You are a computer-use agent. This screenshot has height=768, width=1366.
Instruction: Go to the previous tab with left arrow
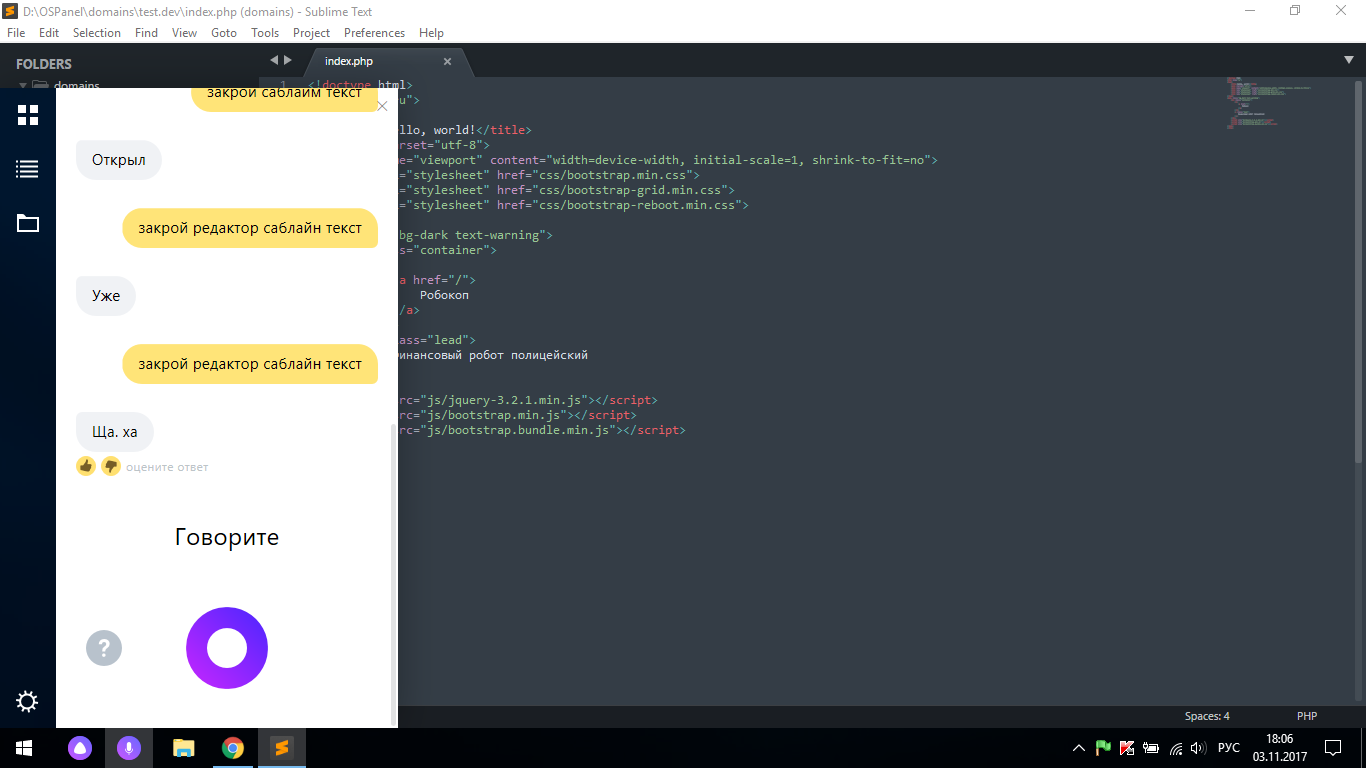pos(274,60)
